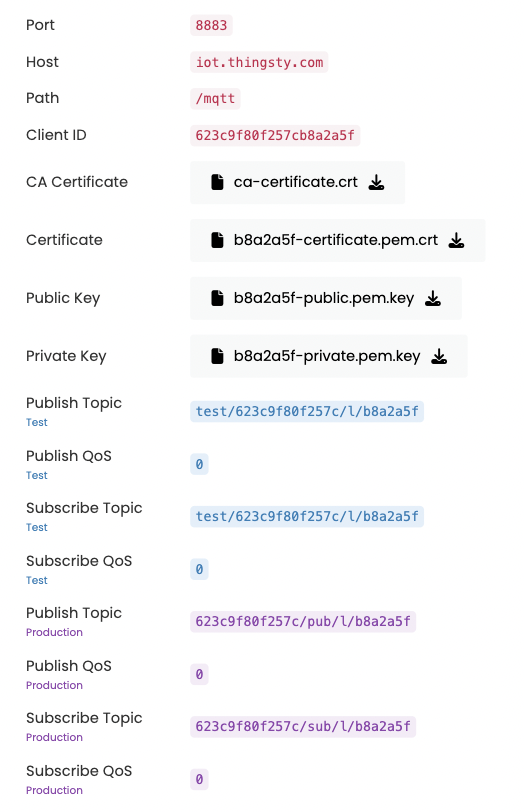Open the ca-certificate.crt file link

pos(296,182)
